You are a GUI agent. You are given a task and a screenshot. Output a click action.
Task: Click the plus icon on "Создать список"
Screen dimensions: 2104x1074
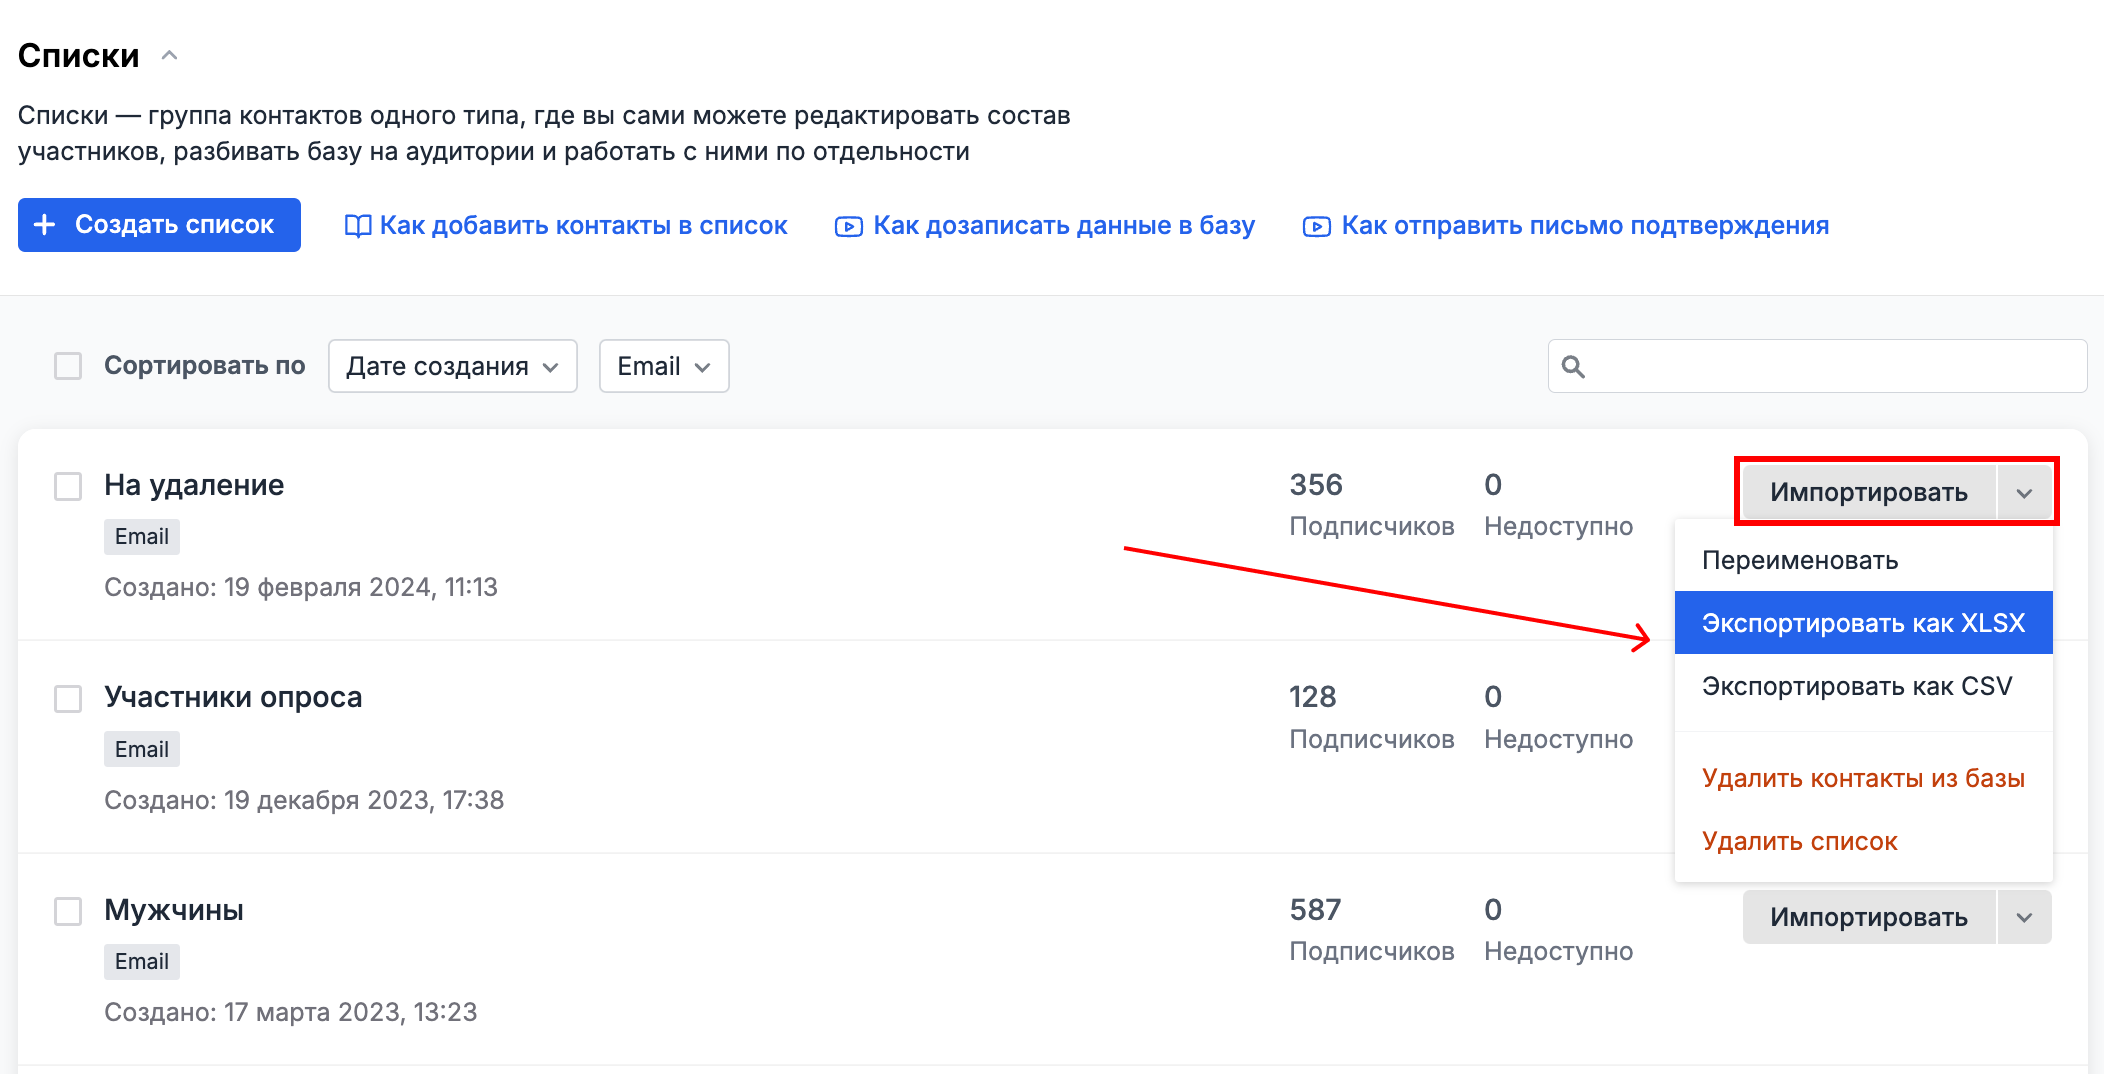[44, 224]
